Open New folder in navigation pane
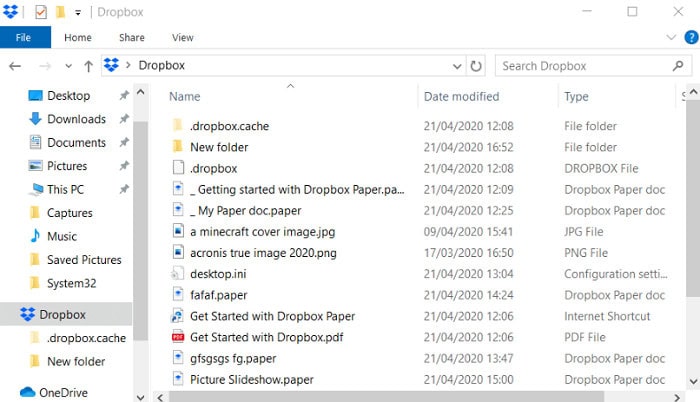 click(x=76, y=361)
